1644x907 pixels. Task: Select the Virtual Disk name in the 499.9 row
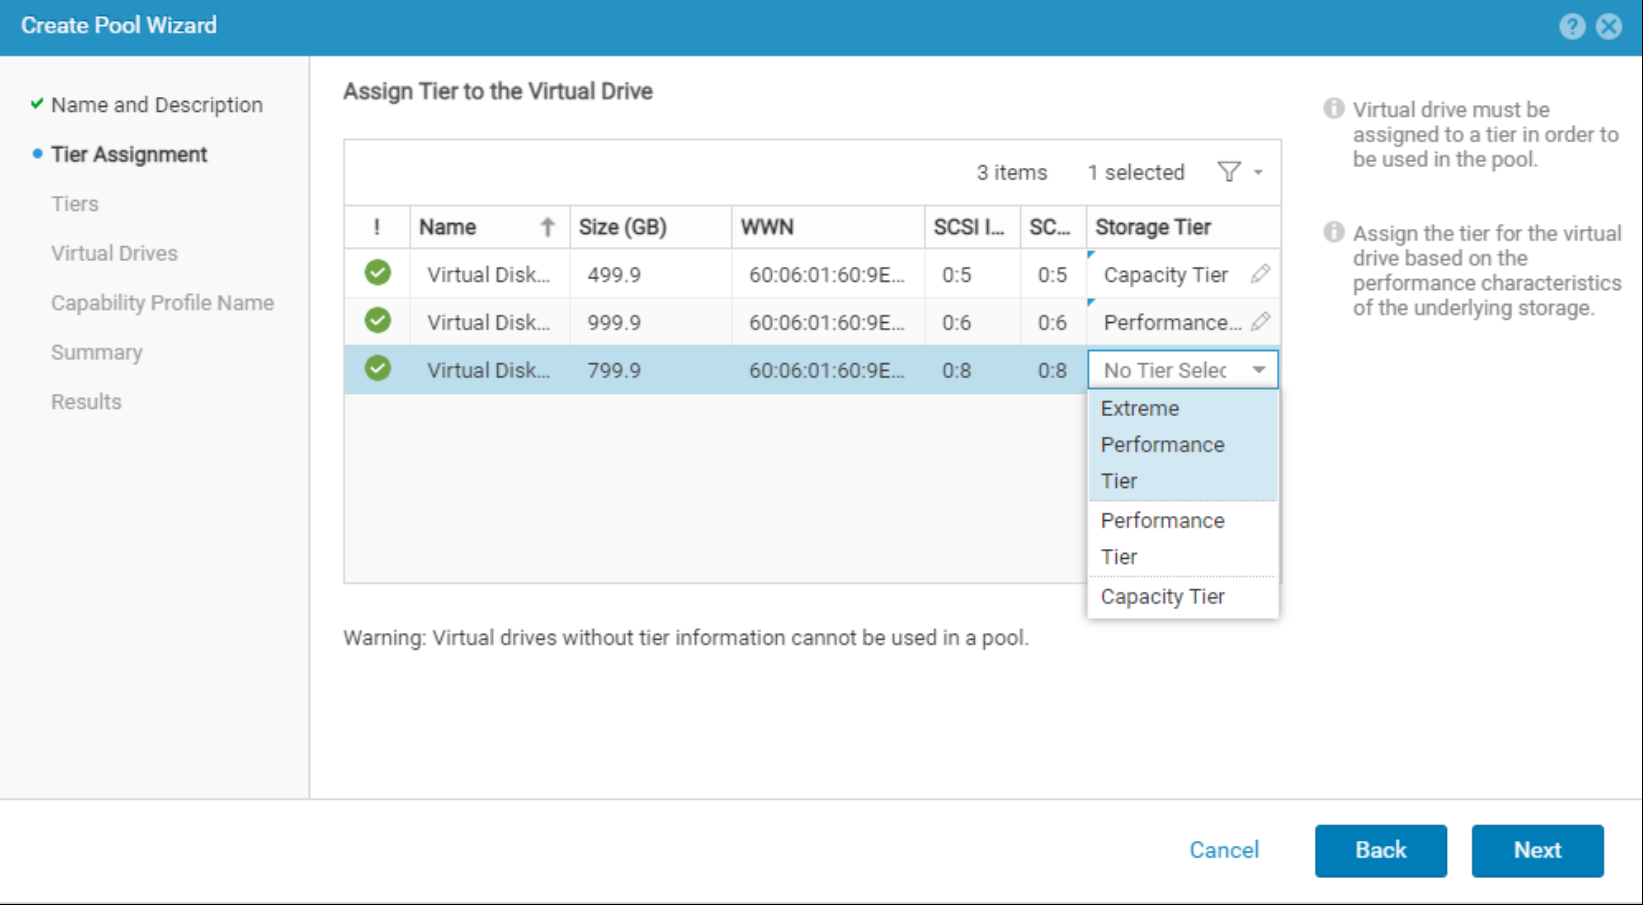tap(488, 275)
